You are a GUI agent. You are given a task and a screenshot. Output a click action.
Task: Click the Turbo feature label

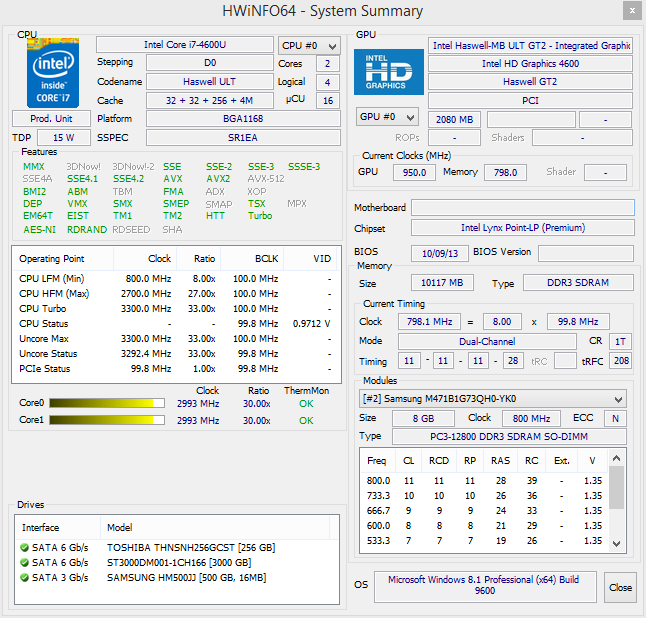point(260,215)
